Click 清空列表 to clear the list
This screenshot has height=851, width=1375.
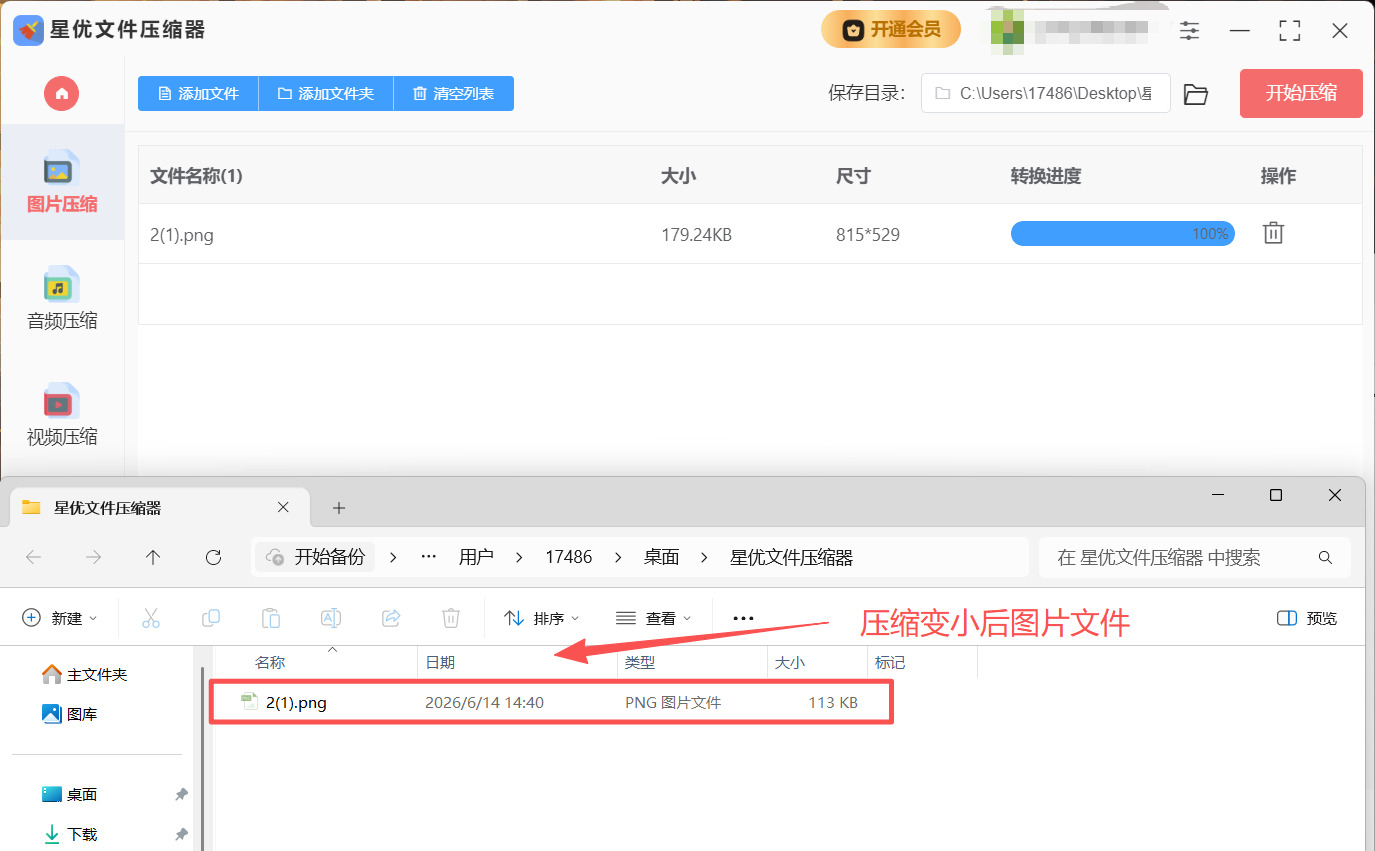tap(454, 93)
